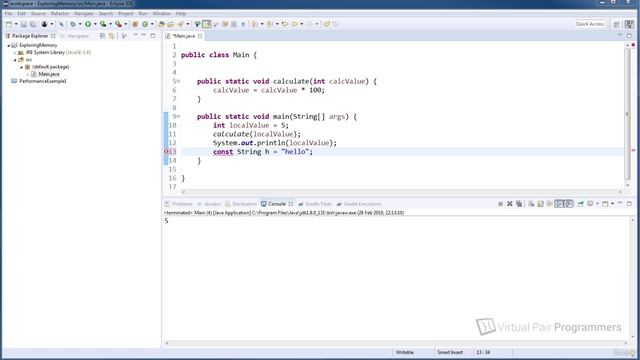Viewport: 640px width, 360px height.
Task: Open the Display Selected Console dropdown
Action: click(x=597, y=204)
